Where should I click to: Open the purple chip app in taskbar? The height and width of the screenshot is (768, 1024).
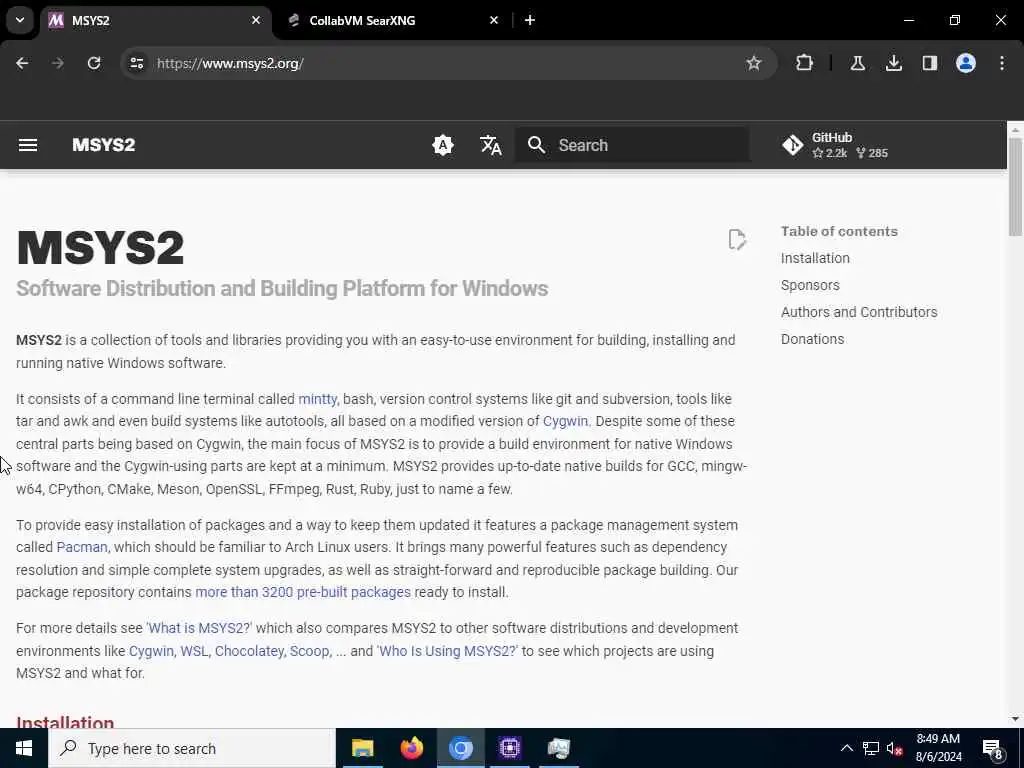click(509, 748)
